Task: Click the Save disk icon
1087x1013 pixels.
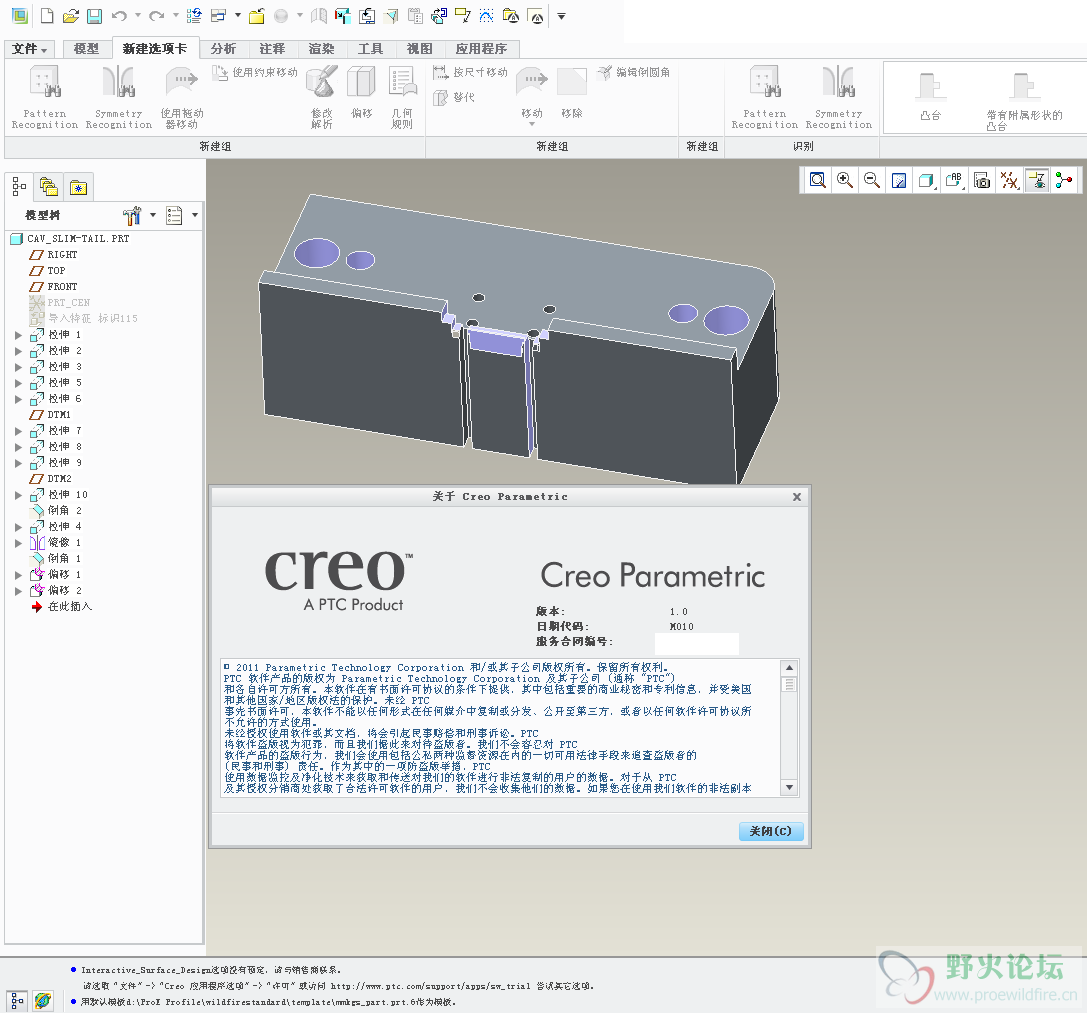Action: [94, 16]
